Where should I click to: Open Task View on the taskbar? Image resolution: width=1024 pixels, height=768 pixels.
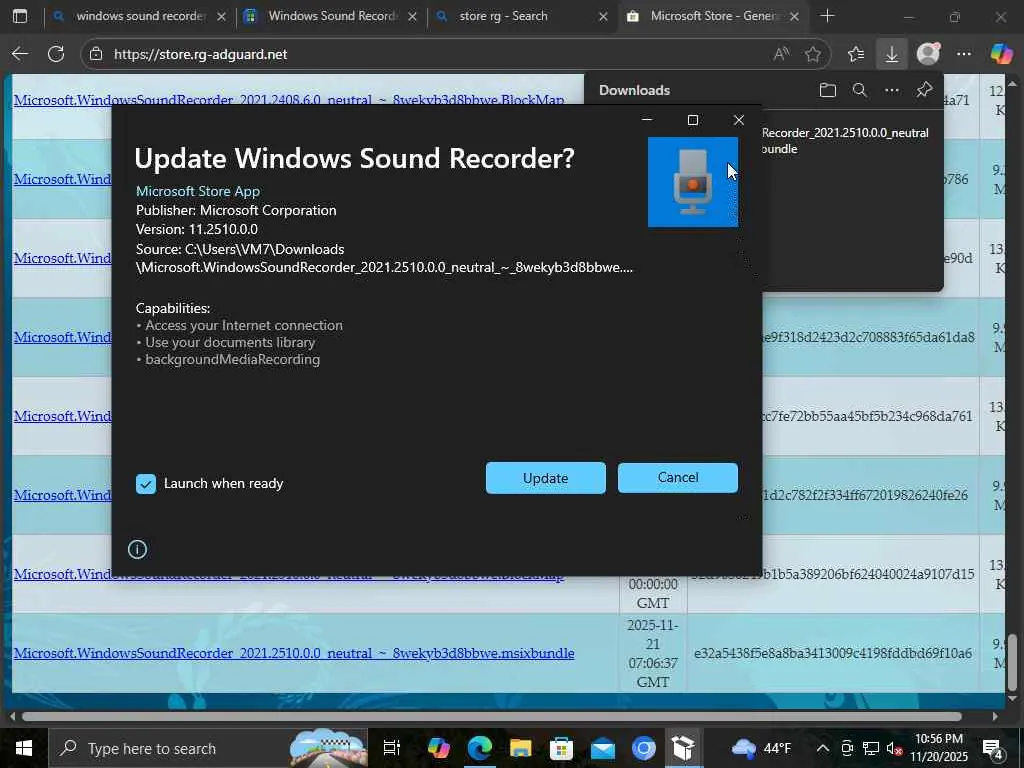point(391,748)
